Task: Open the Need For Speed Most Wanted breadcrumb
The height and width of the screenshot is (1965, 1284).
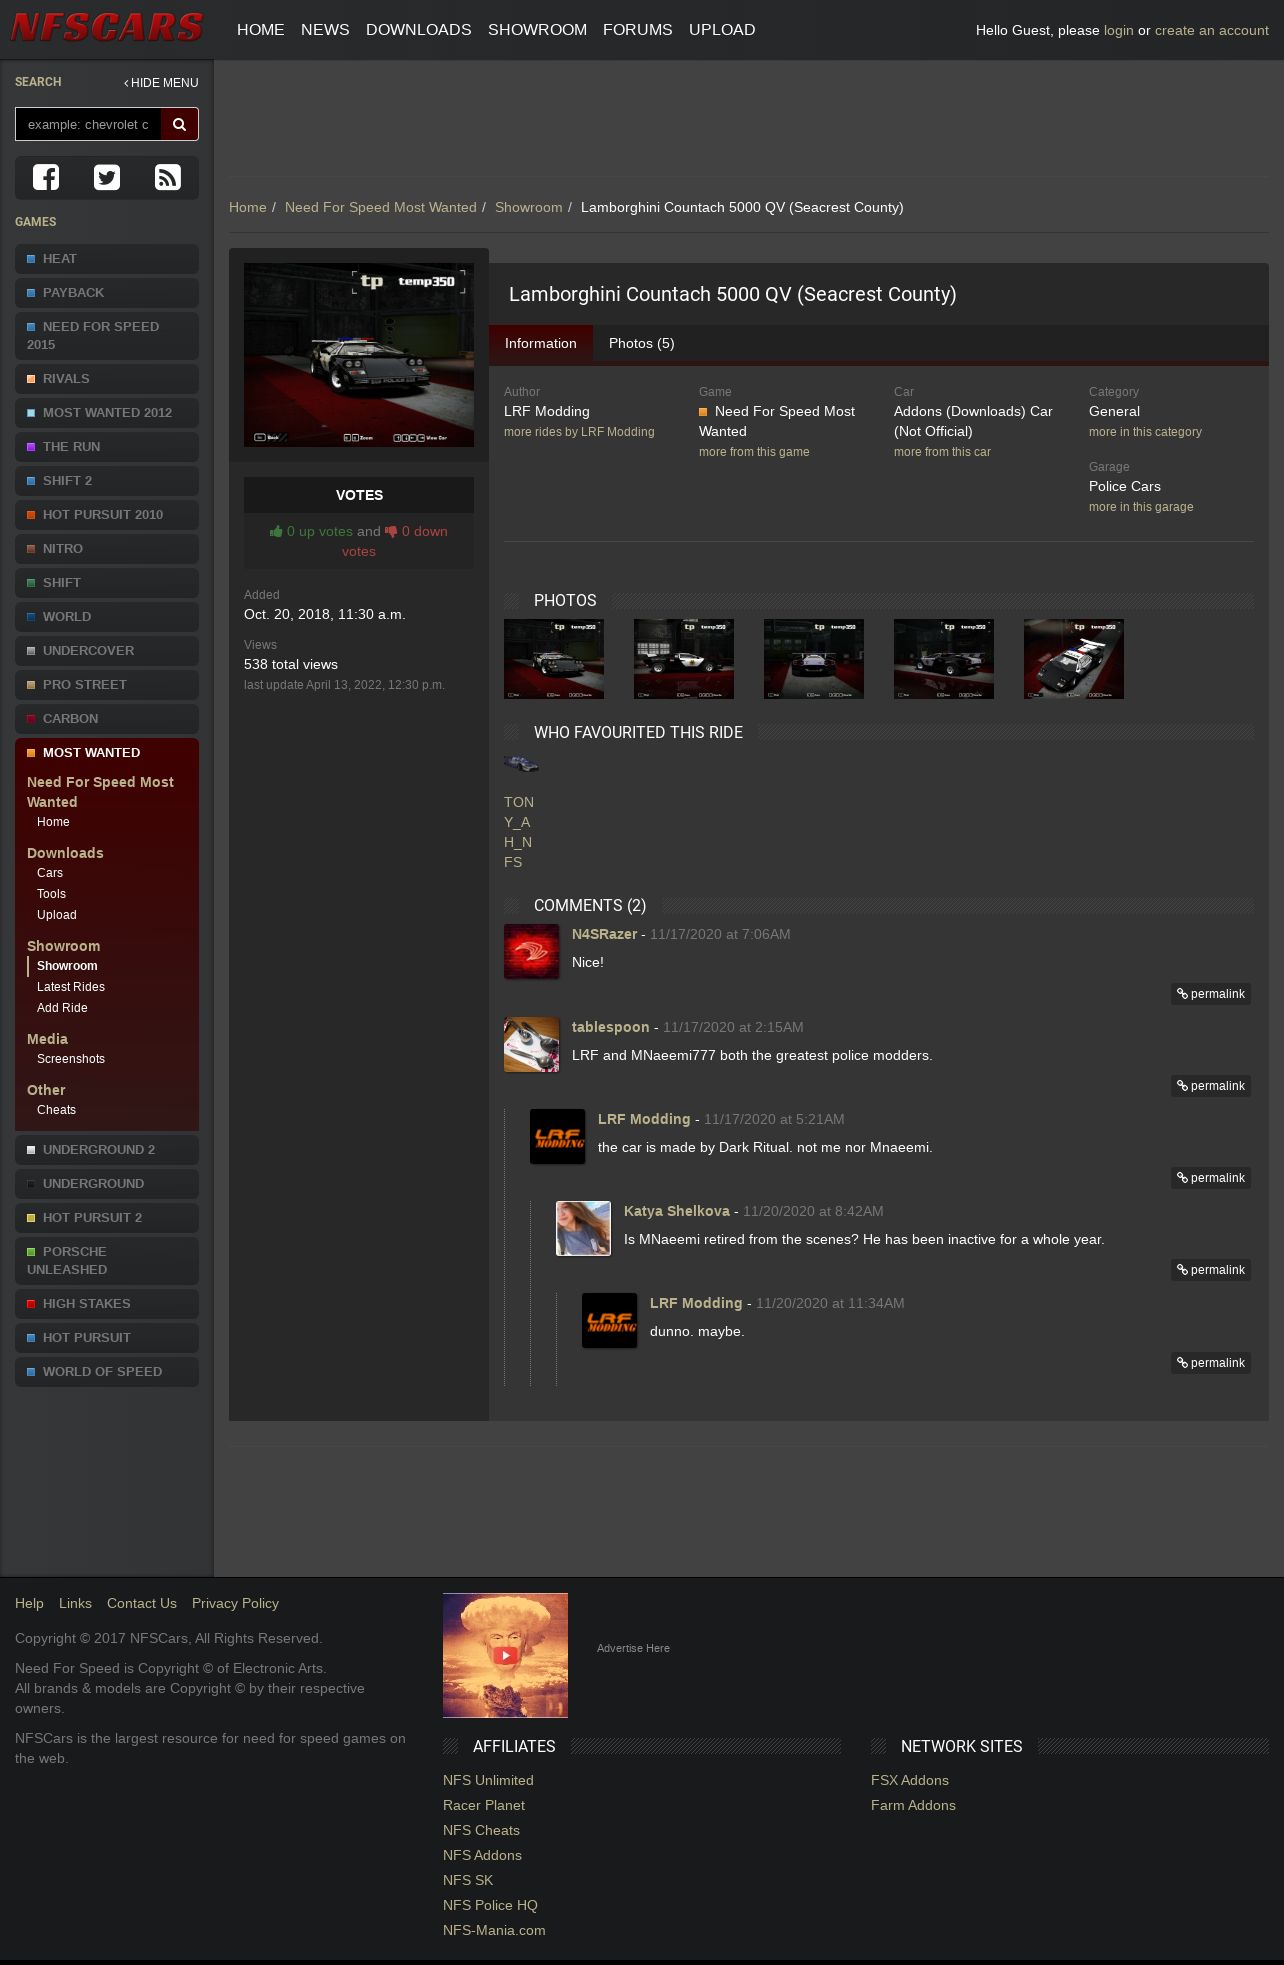Action: 381,207
